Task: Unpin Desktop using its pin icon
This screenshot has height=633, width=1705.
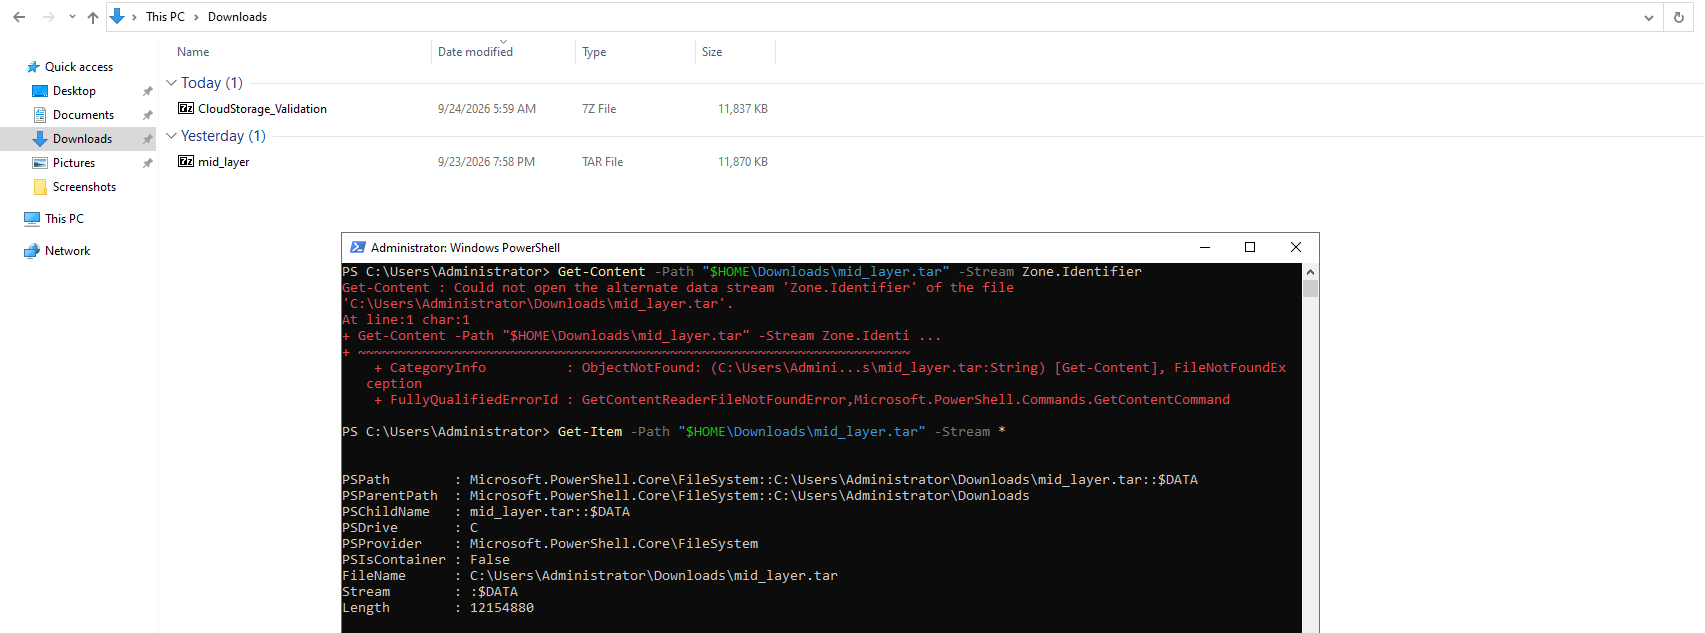Action: point(147,91)
